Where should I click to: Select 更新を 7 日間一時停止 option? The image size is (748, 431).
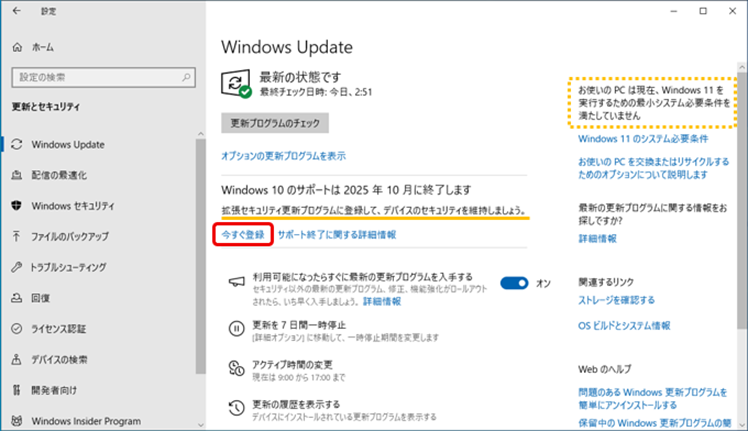point(299,325)
